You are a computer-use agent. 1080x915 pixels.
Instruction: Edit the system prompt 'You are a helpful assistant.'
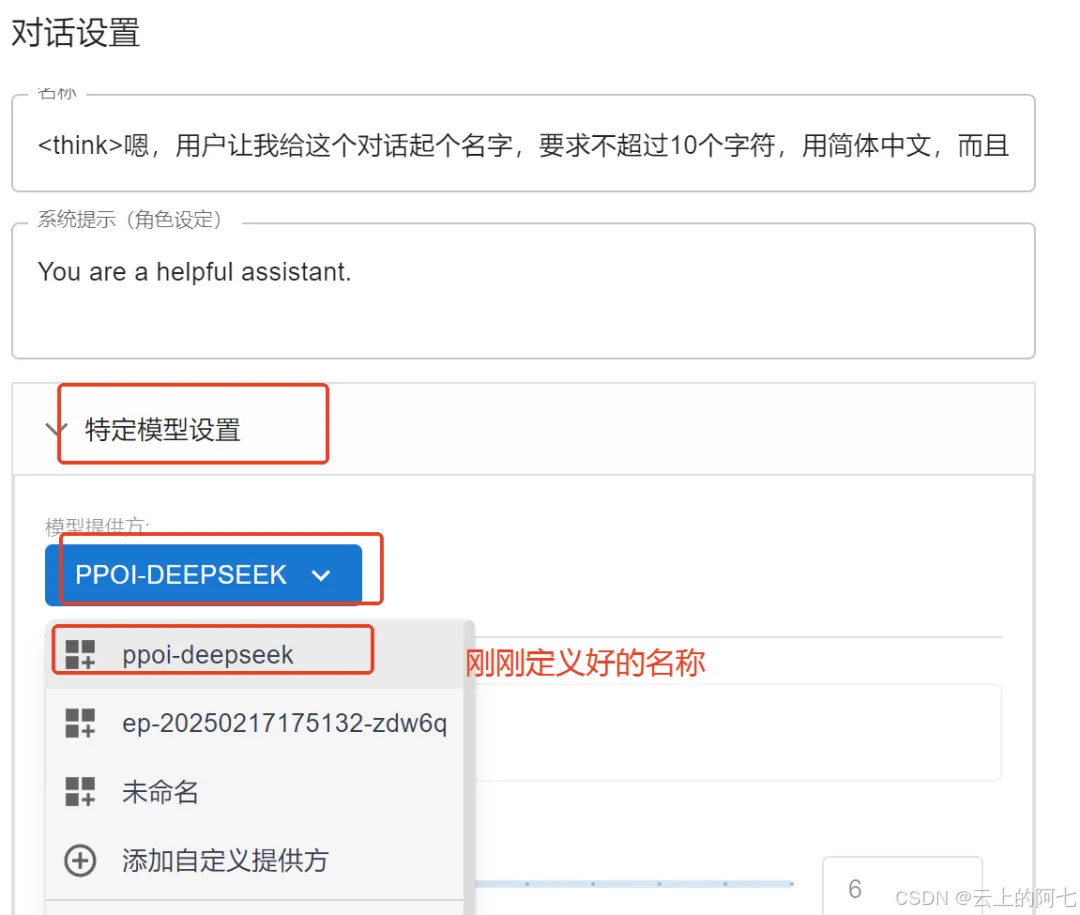tap(523, 291)
